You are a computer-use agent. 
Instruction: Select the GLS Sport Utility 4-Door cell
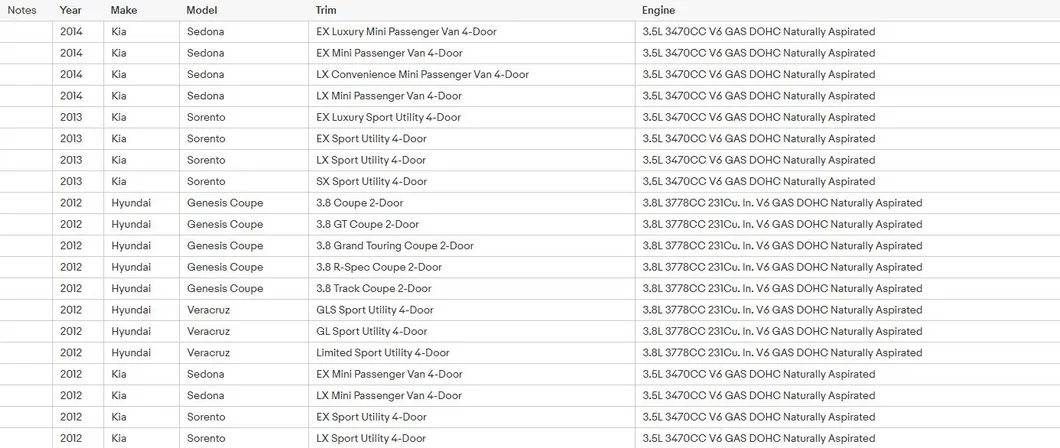[374, 310]
